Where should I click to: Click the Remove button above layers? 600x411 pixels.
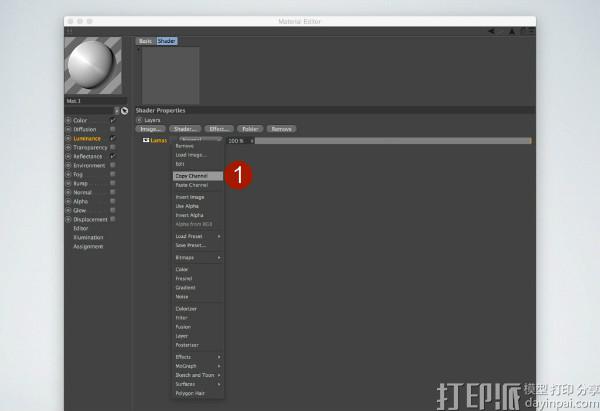point(281,129)
